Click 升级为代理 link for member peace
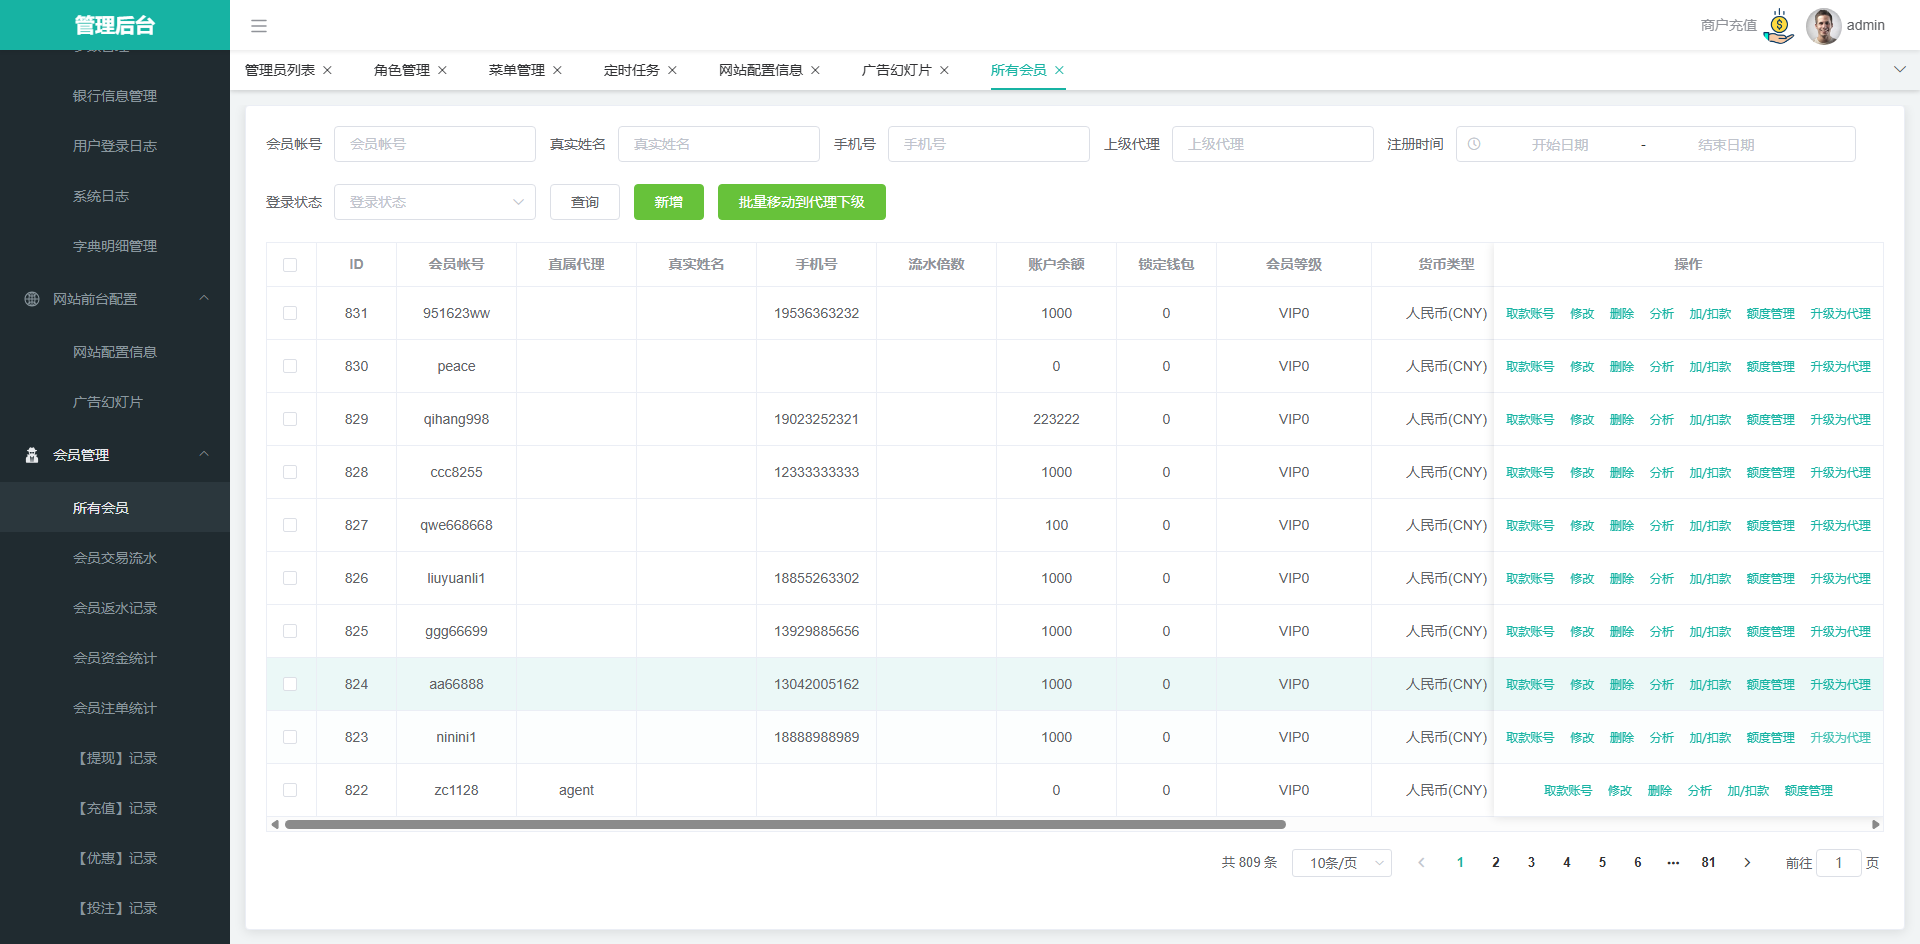1920x944 pixels. [1840, 366]
